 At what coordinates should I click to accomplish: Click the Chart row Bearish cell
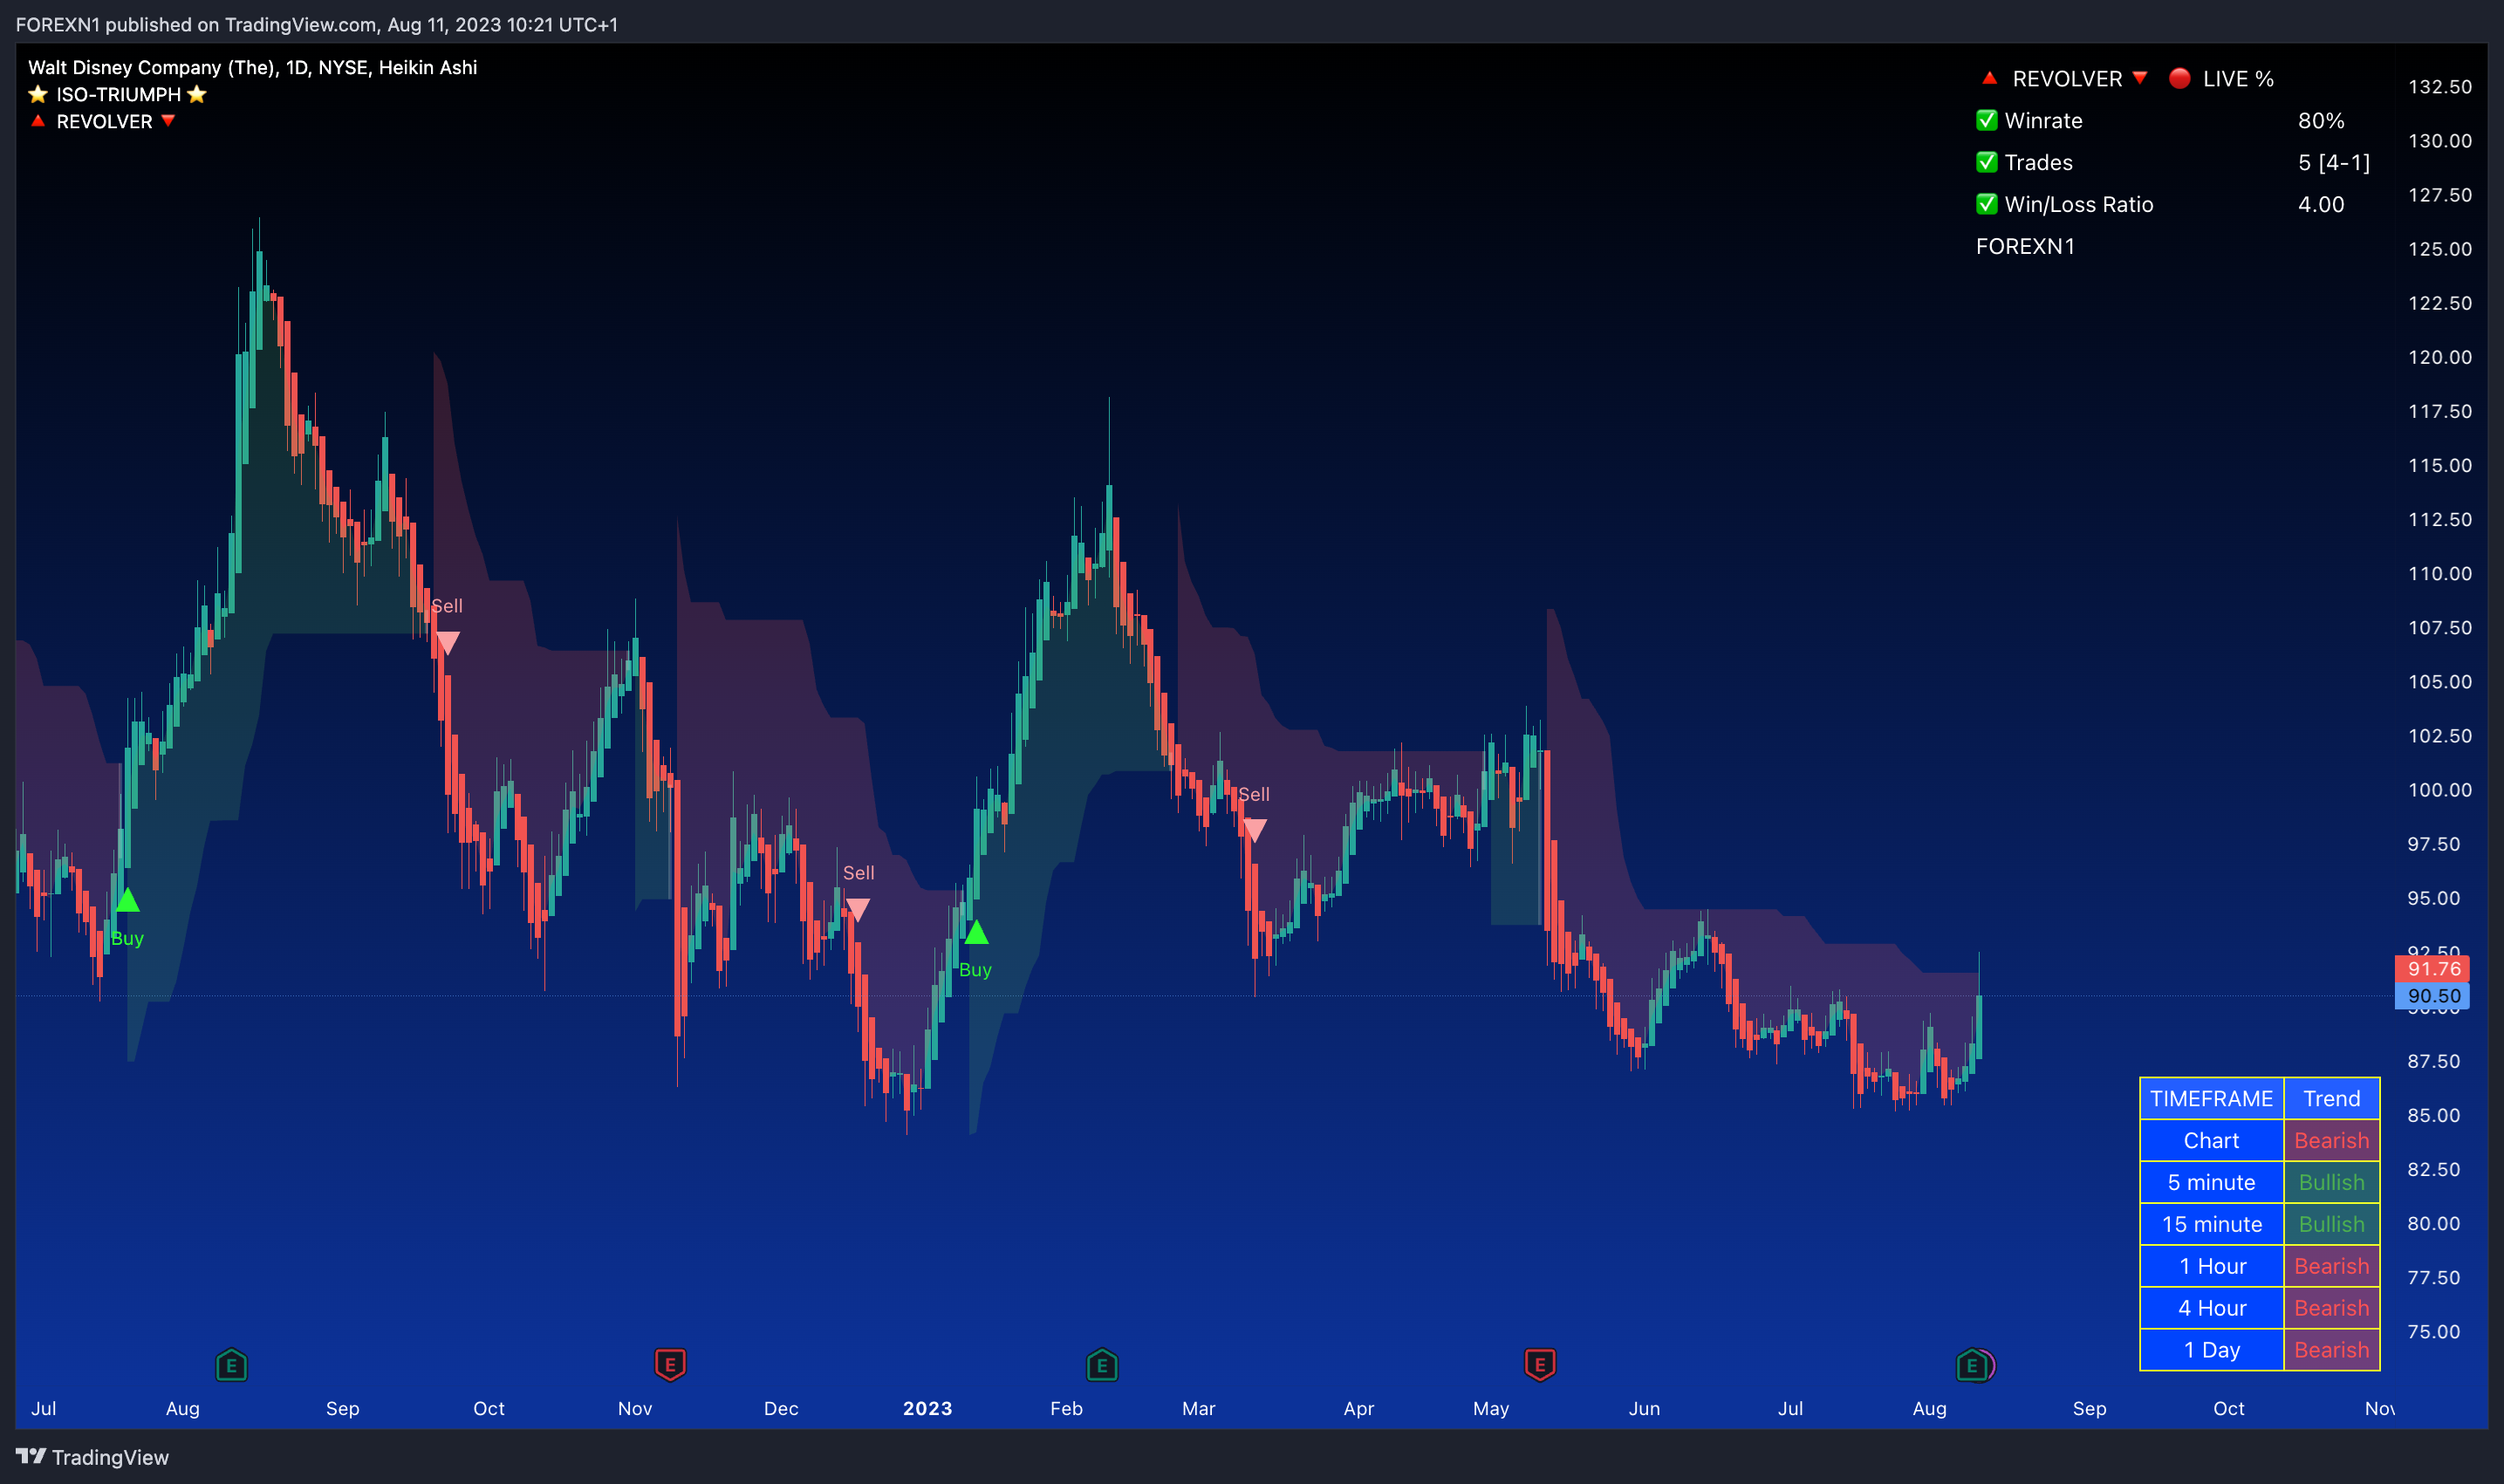point(2332,1140)
